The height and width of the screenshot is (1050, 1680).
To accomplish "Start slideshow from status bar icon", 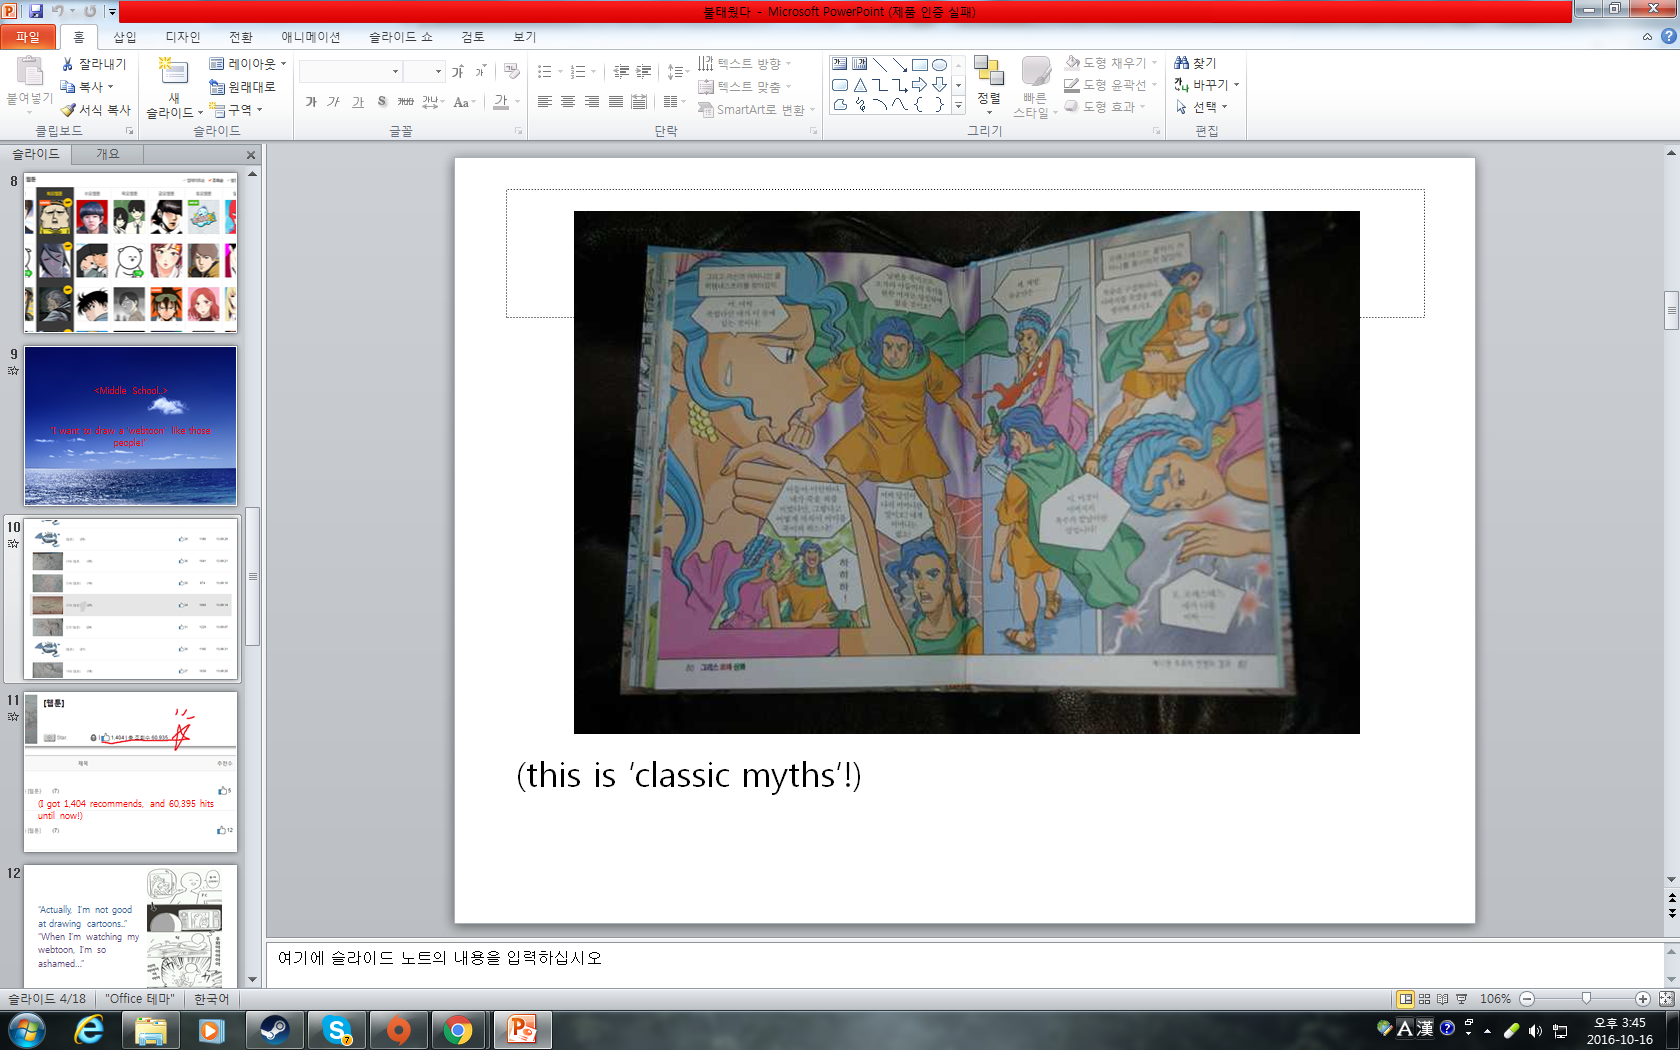I will point(1461,999).
